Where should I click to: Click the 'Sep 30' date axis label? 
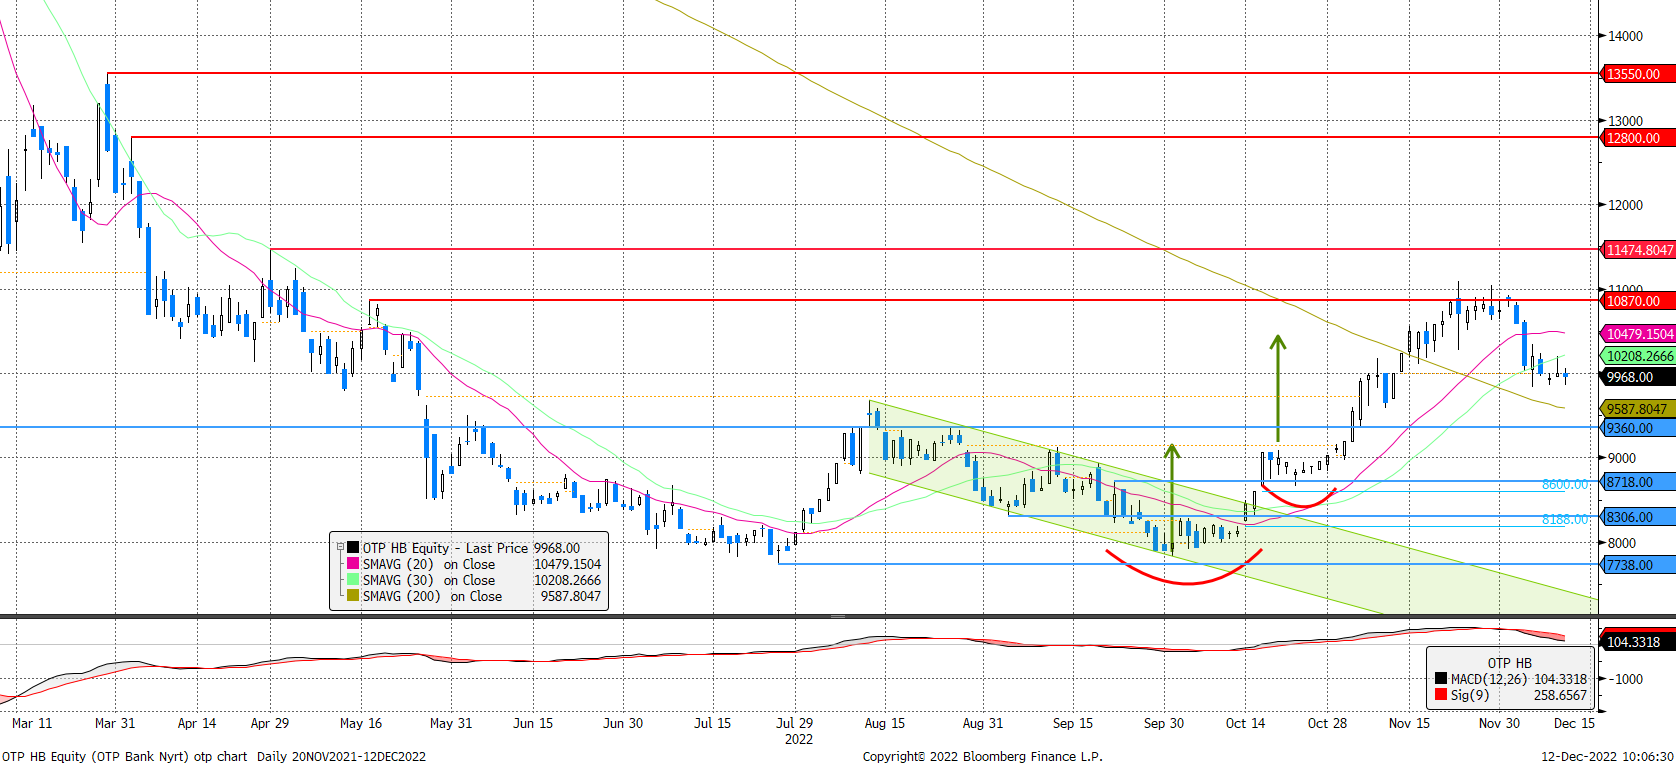pos(1164,723)
